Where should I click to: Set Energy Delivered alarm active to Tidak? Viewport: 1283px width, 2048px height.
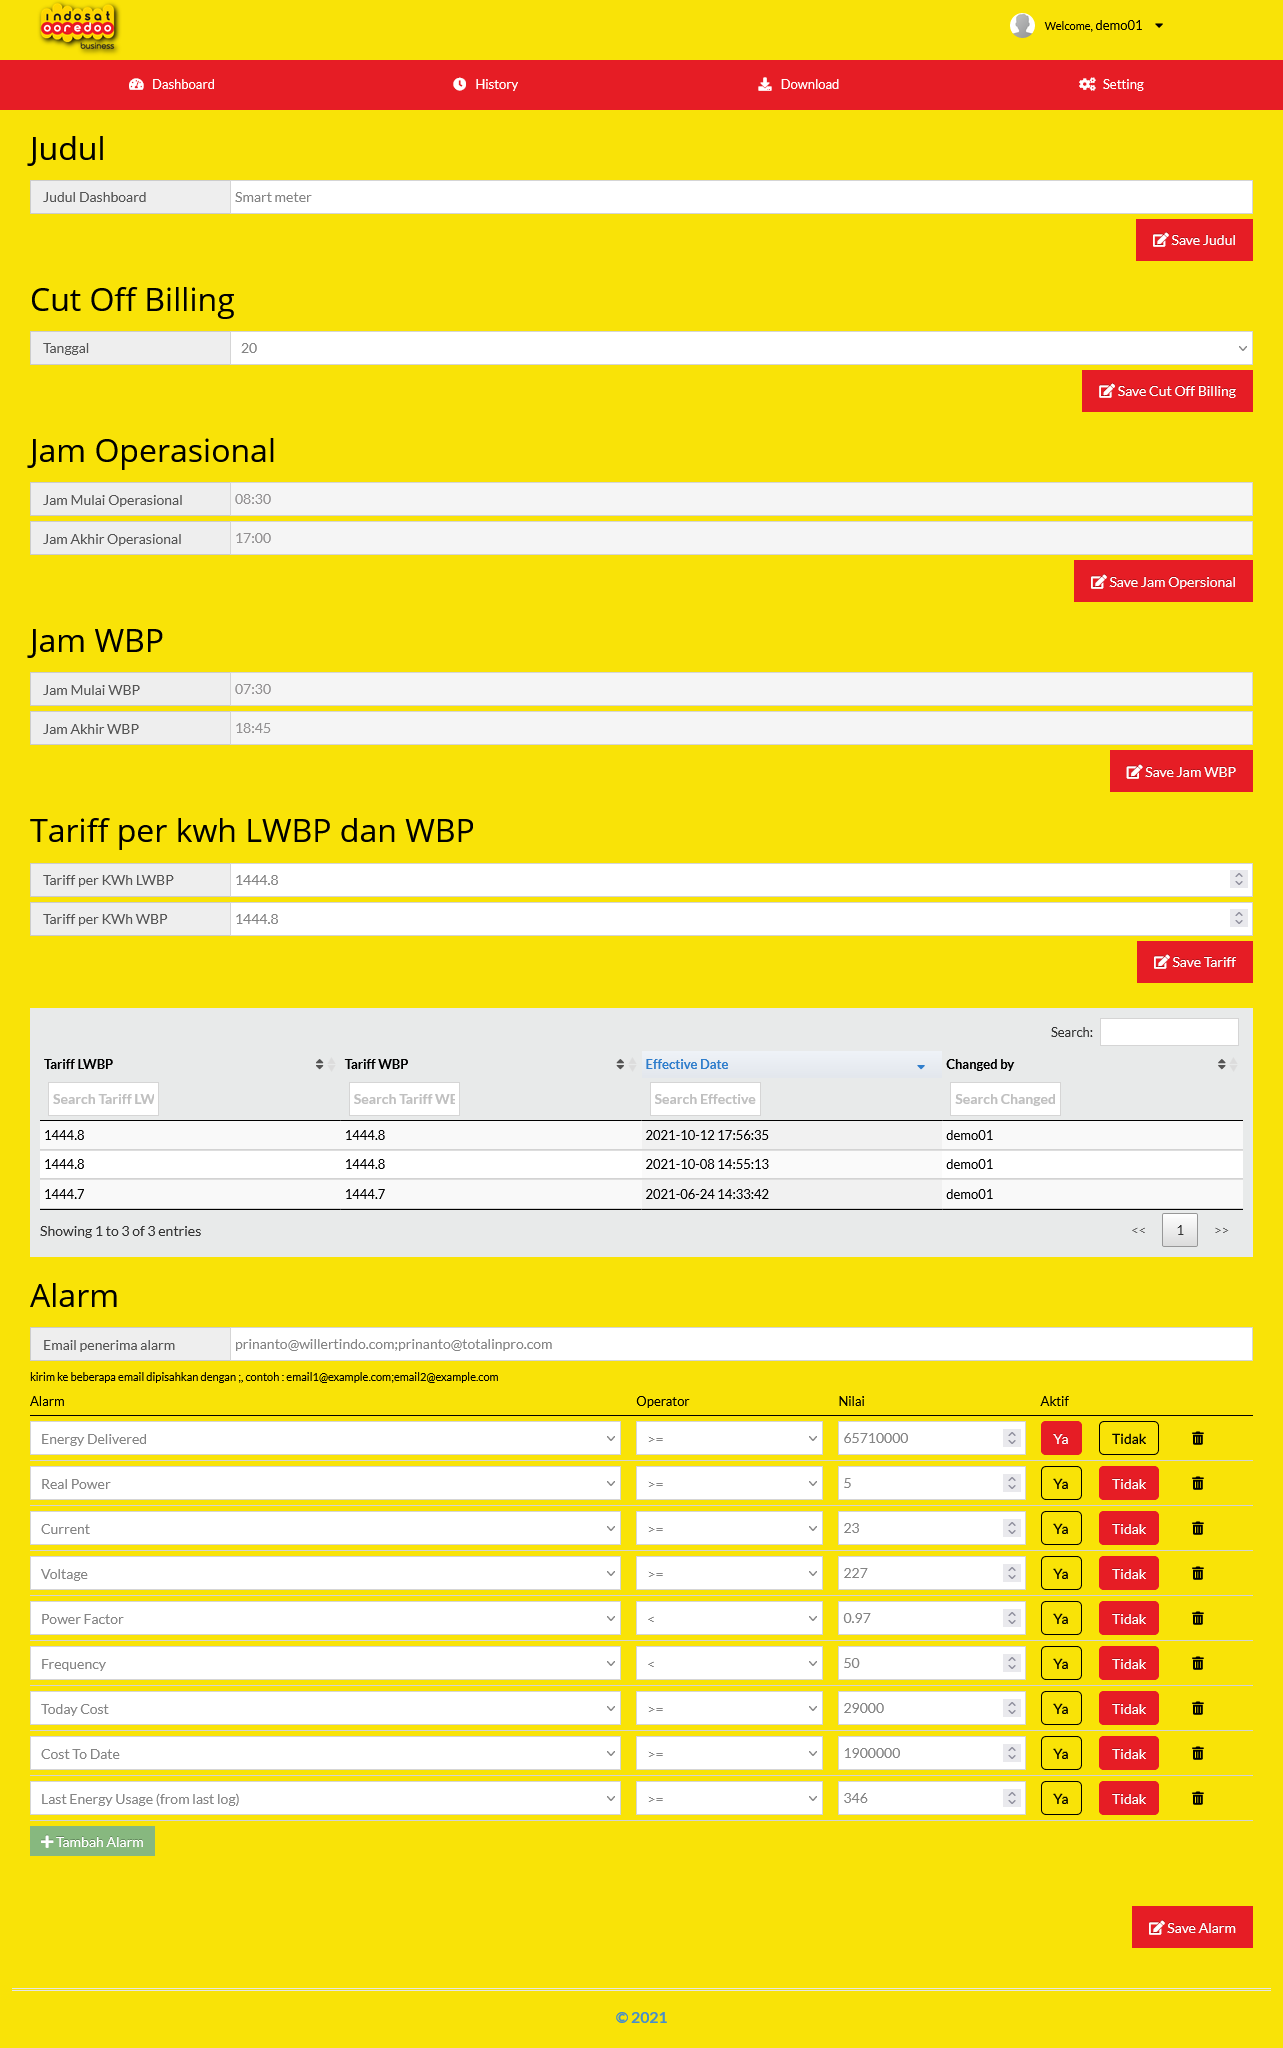(x=1129, y=1439)
